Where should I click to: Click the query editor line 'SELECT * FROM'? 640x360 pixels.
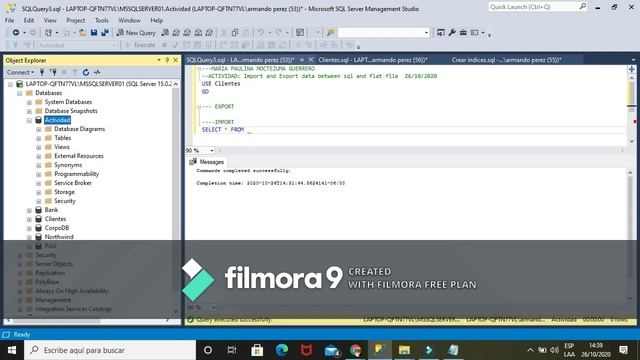click(223, 129)
